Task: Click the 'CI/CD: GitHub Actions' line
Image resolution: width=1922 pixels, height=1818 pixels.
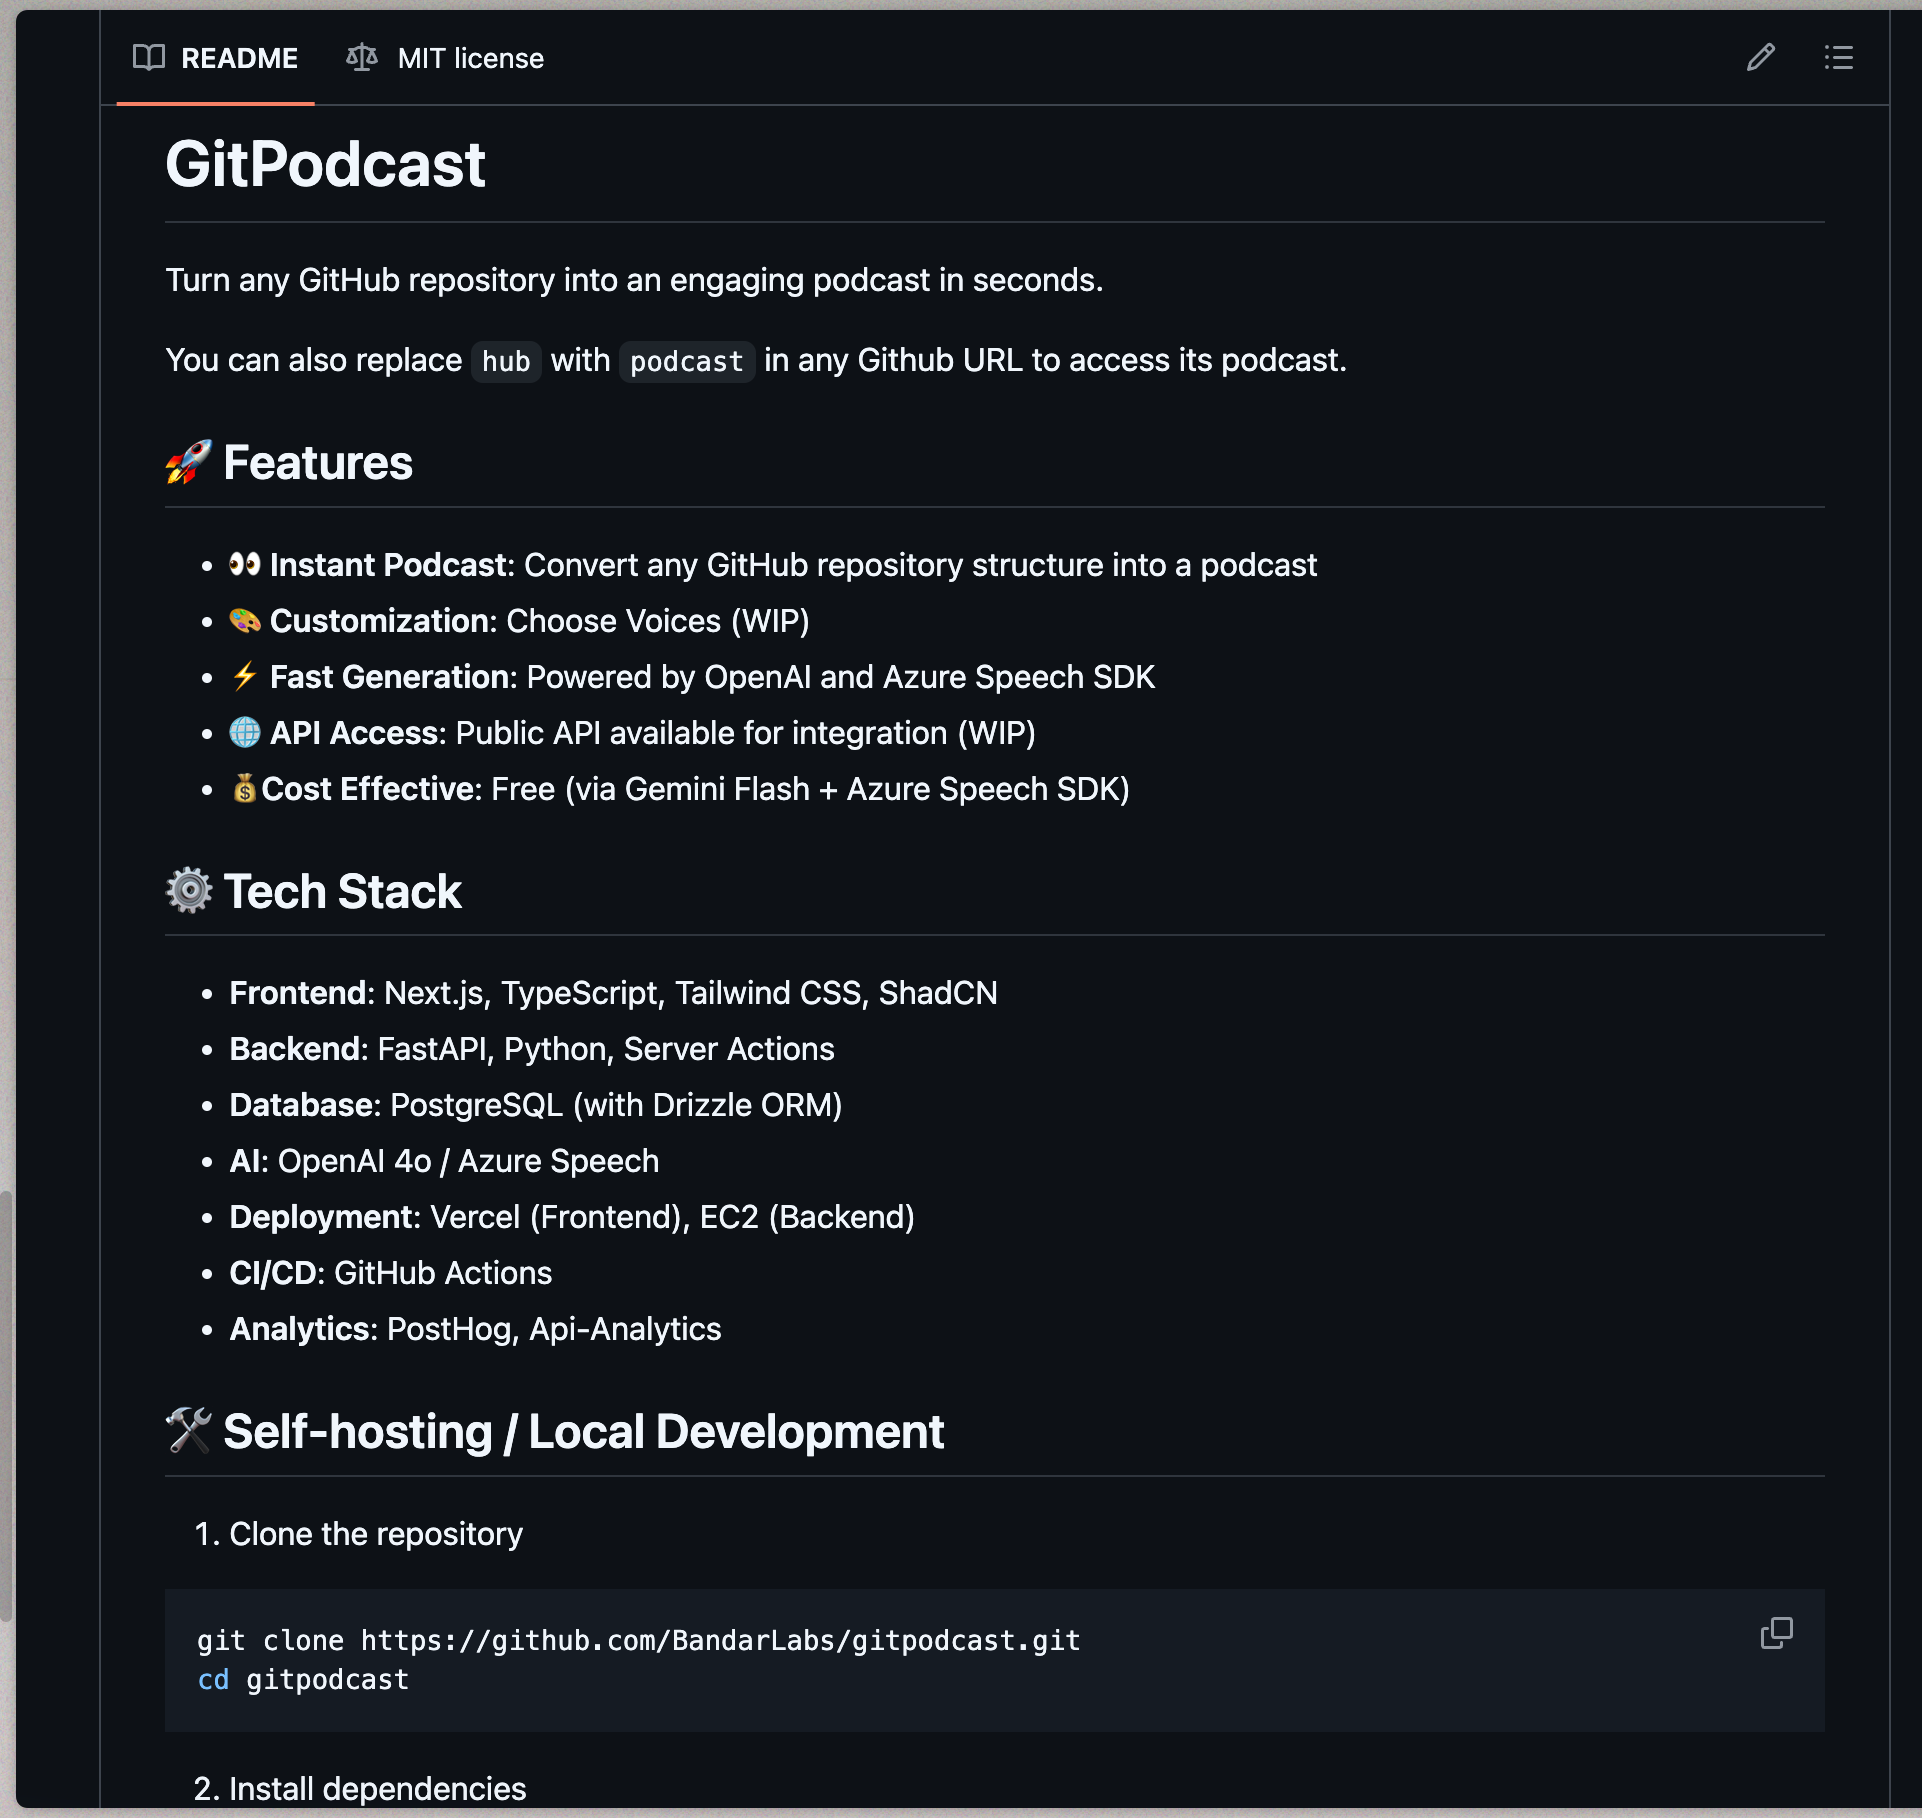Action: [x=391, y=1273]
